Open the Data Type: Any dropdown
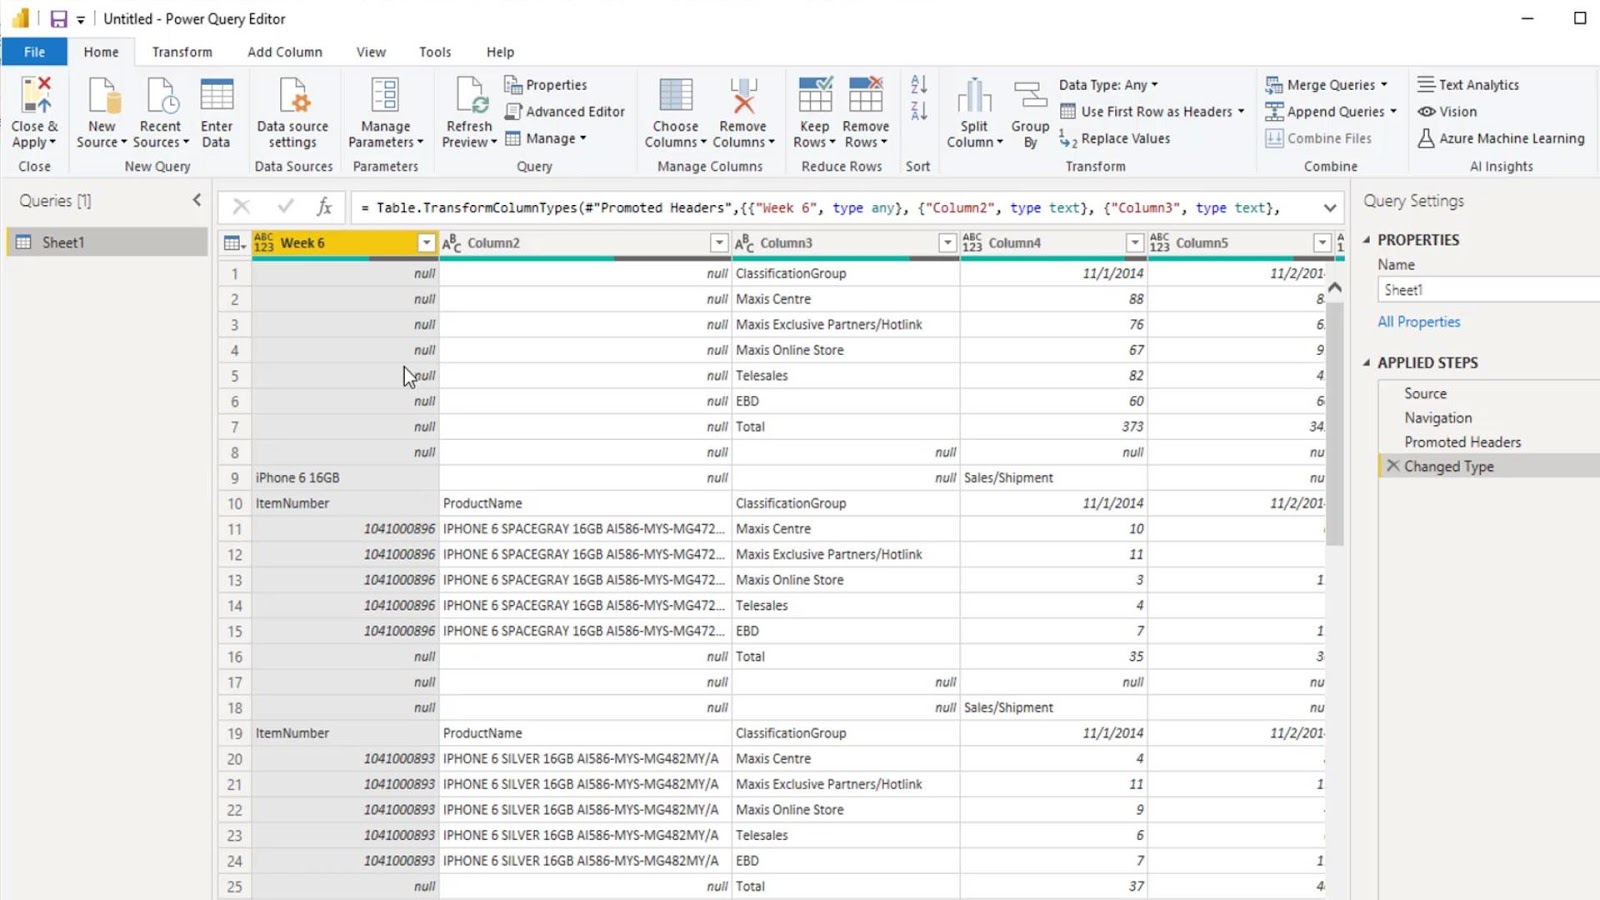 1108,85
